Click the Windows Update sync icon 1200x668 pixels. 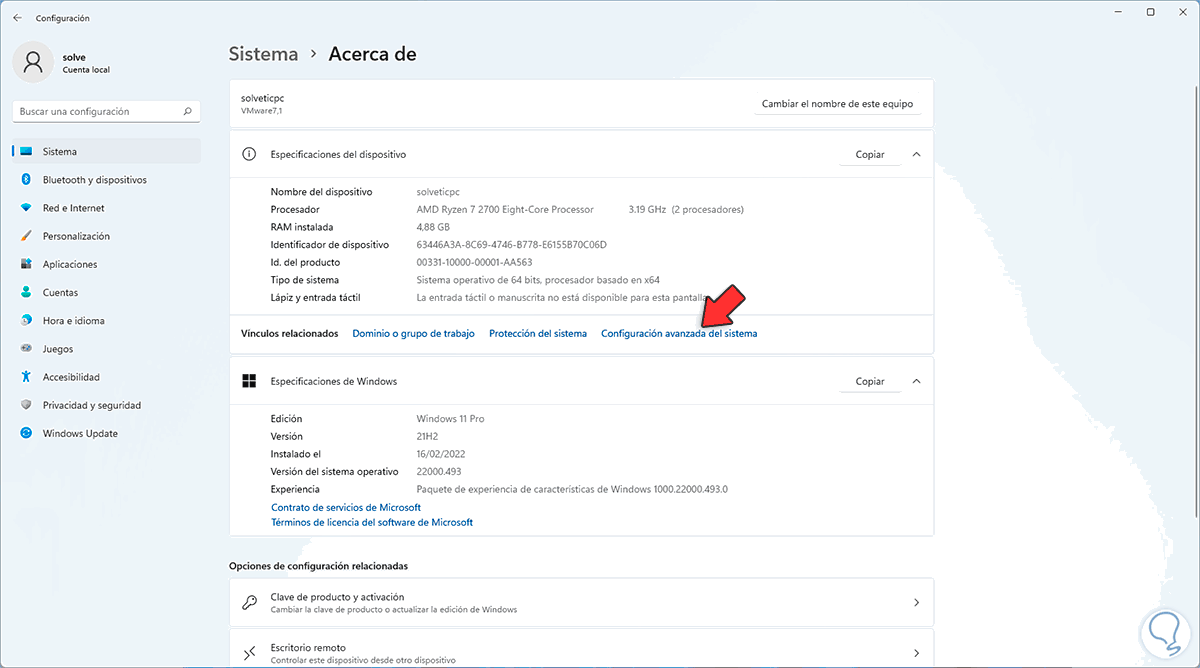tap(26, 433)
